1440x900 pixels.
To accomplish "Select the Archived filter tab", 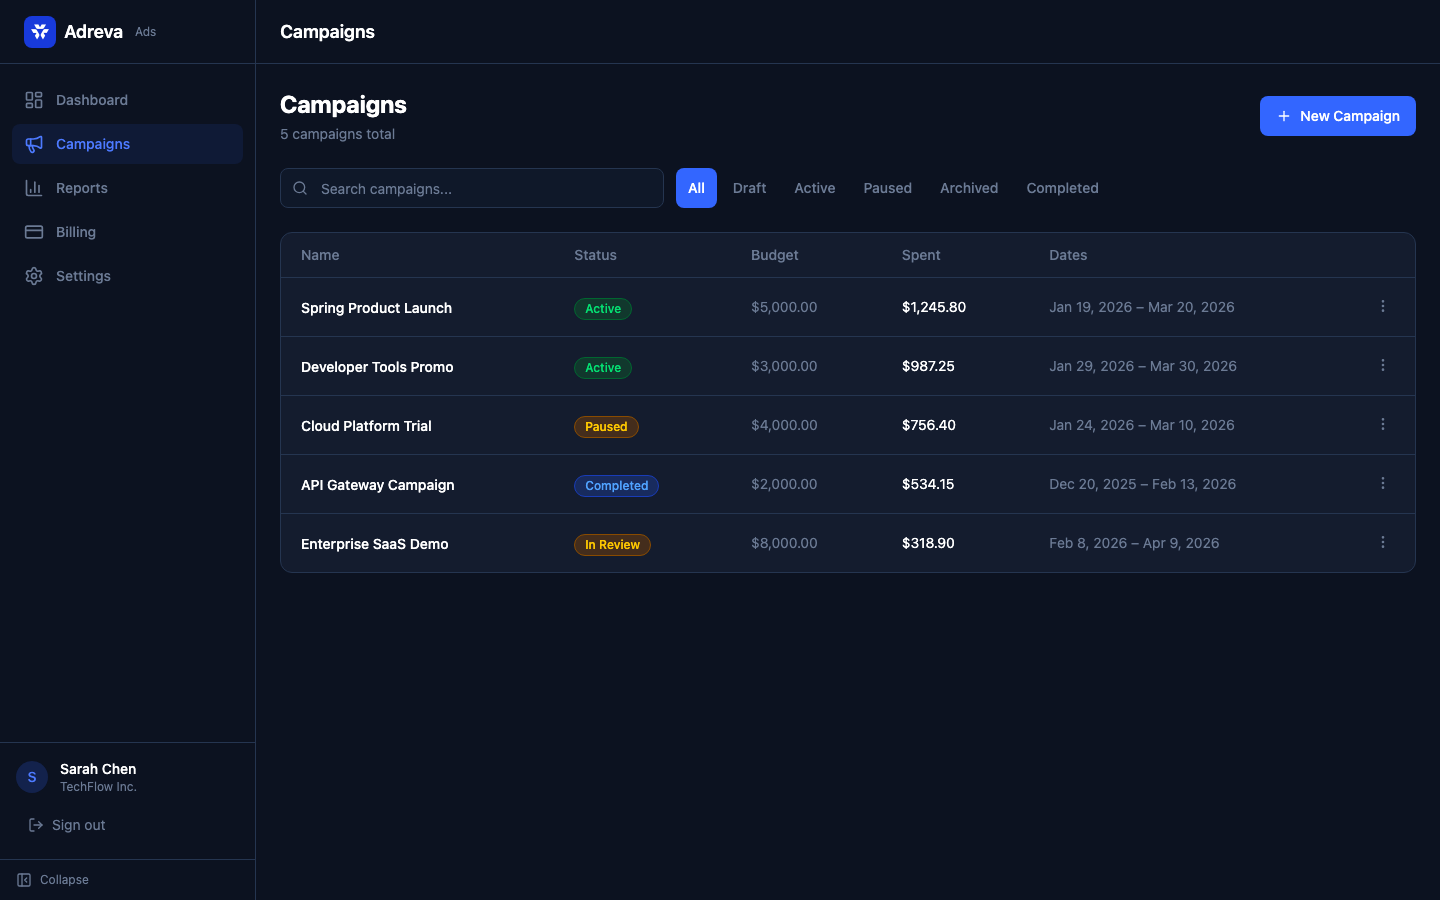I will coord(968,188).
